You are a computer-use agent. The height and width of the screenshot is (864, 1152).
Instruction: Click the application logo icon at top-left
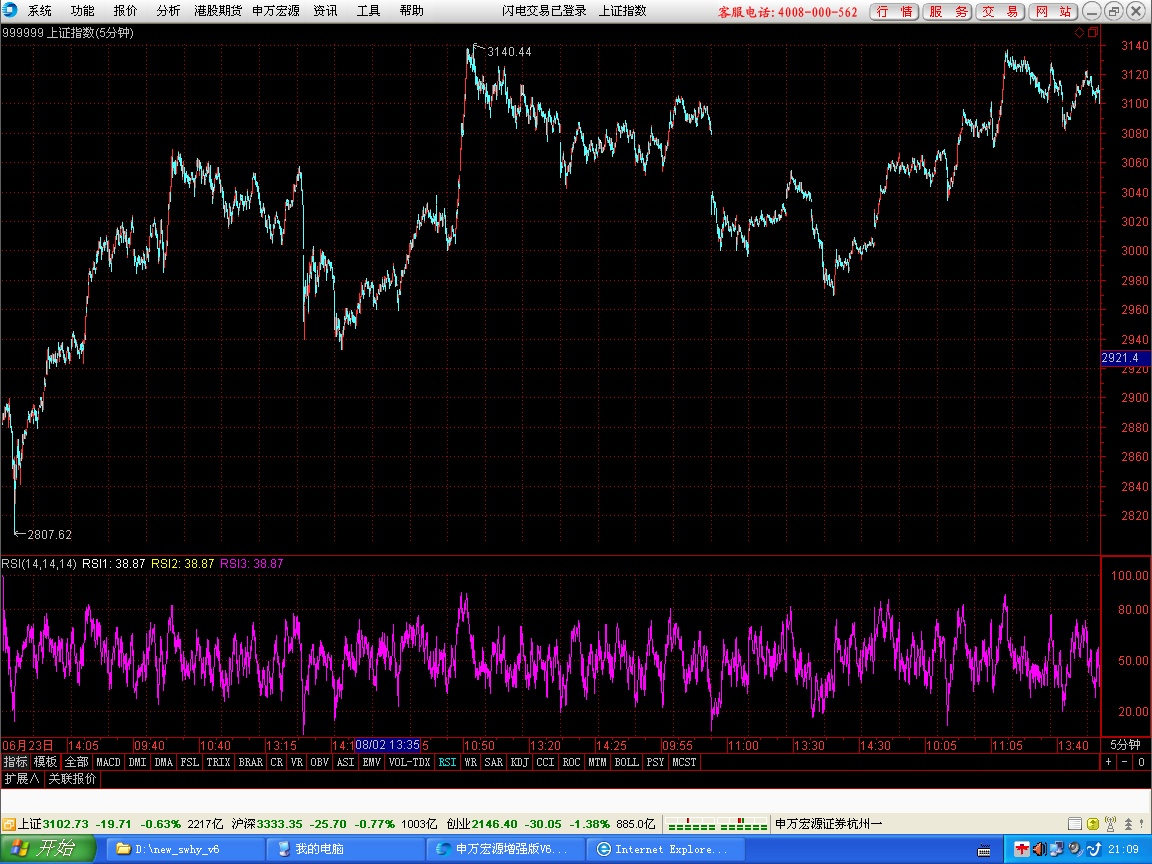click(10, 10)
